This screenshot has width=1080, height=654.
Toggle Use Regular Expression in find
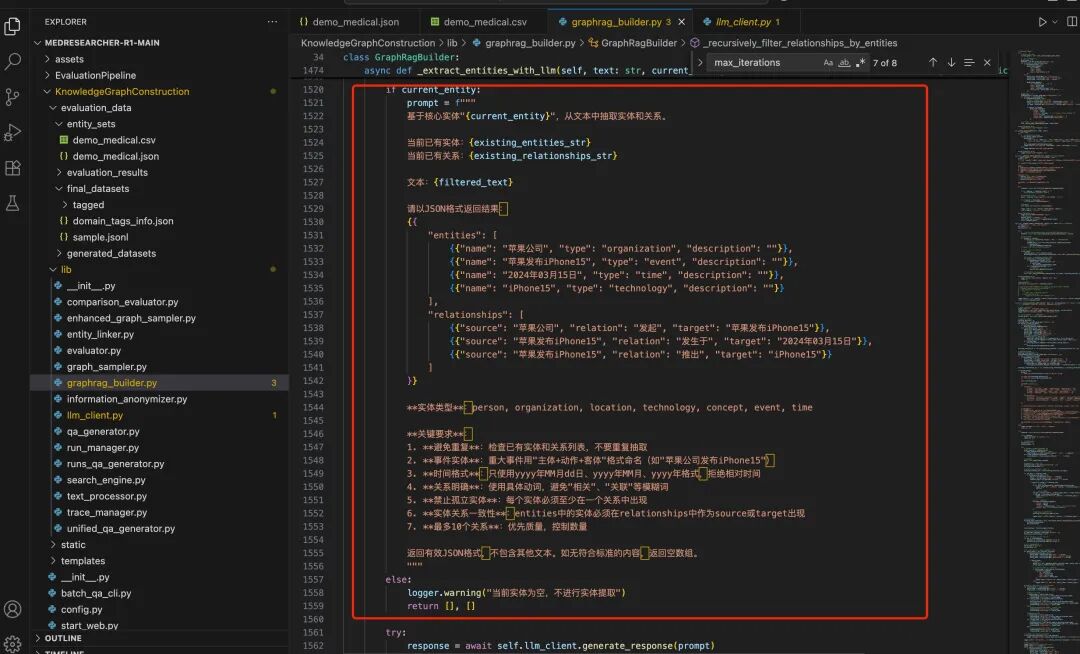pyautogui.click(x=860, y=63)
